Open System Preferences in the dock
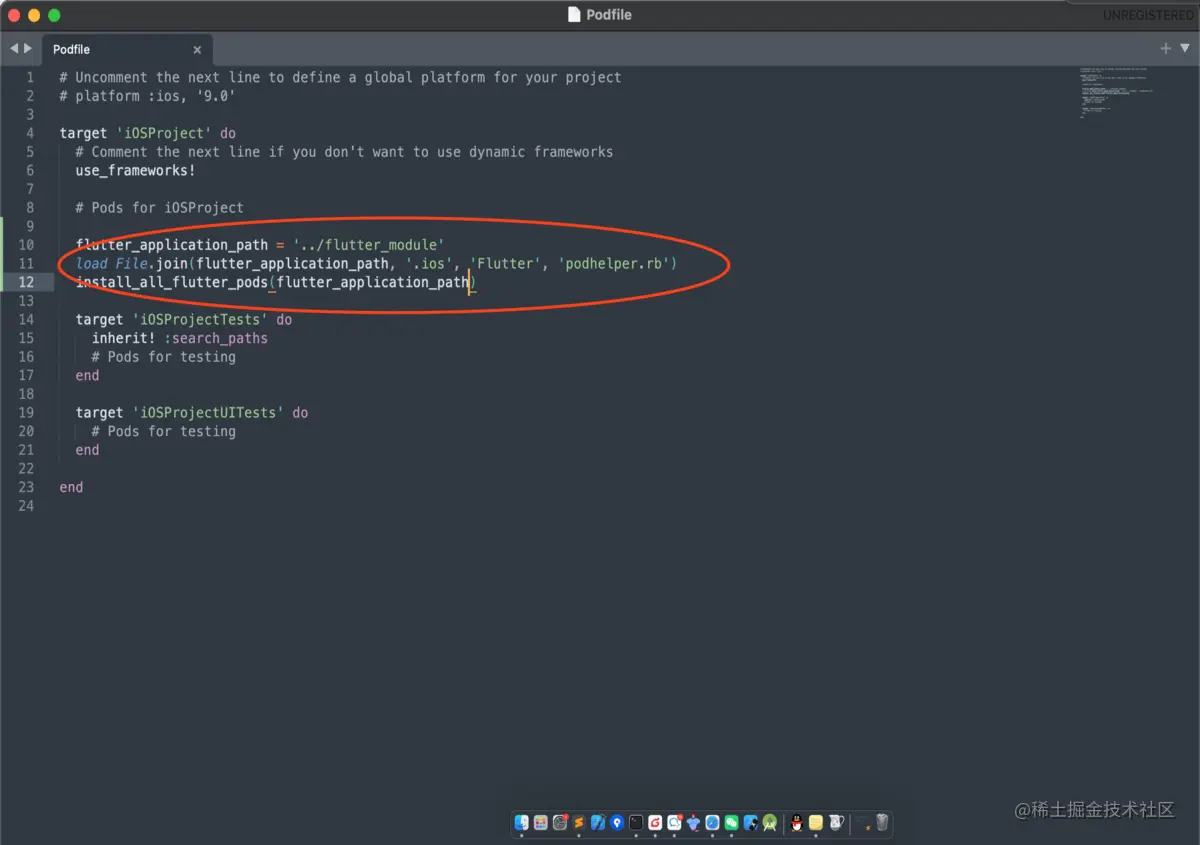The width and height of the screenshot is (1200, 845). [x=560, y=823]
